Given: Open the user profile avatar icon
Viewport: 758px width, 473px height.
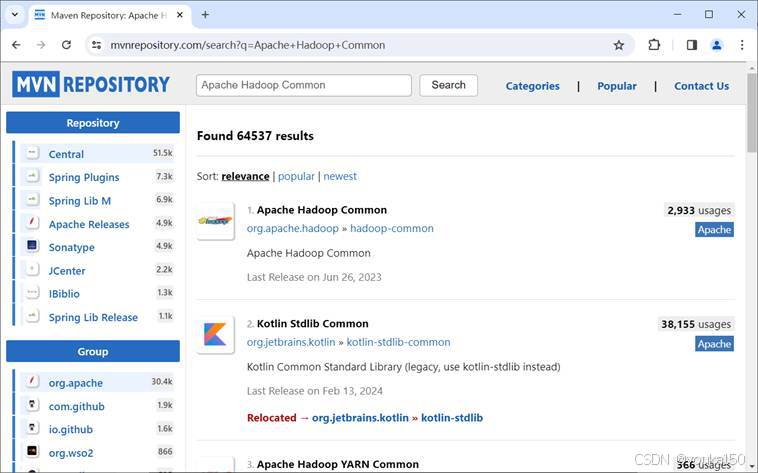Looking at the screenshot, I should [716, 45].
